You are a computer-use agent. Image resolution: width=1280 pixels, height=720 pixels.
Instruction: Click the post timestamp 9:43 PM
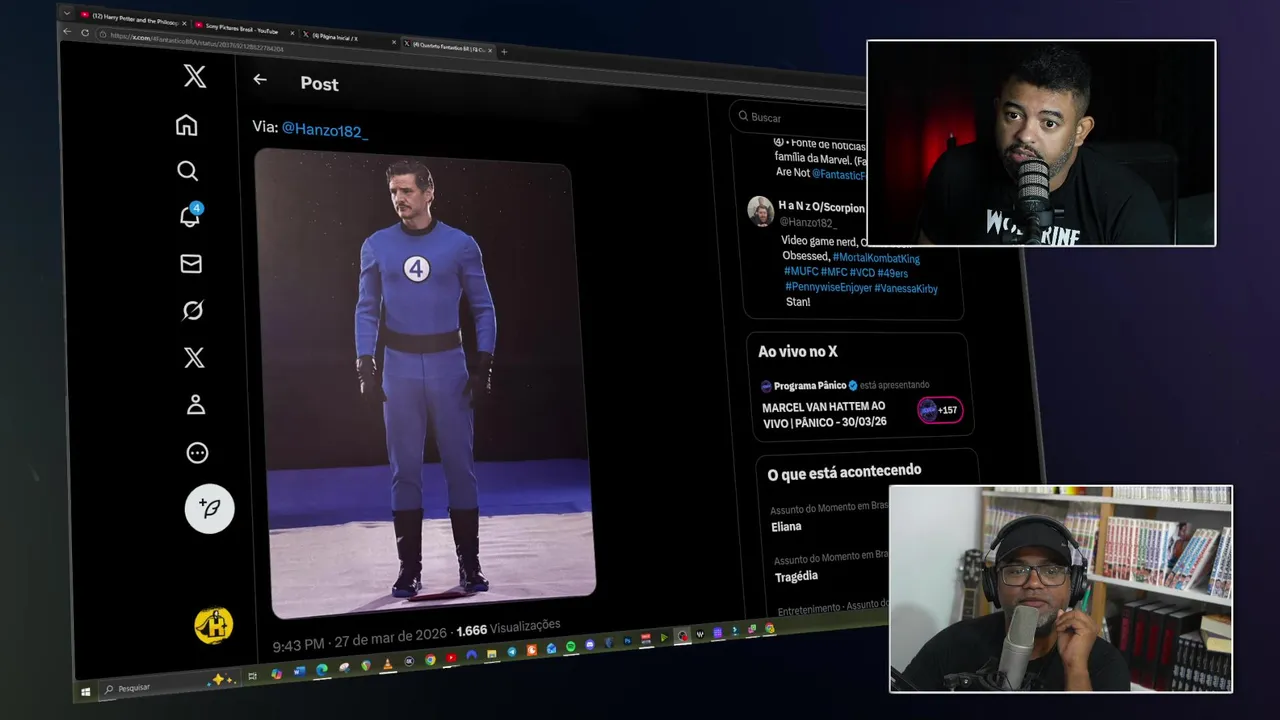click(x=298, y=645)
